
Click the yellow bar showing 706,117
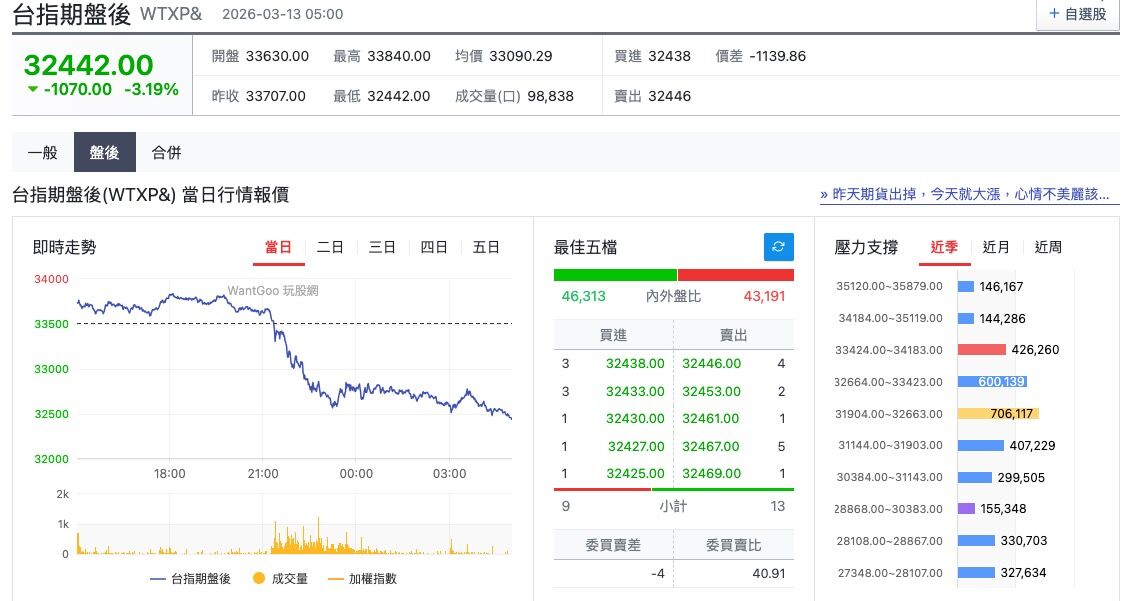[998, 413]
